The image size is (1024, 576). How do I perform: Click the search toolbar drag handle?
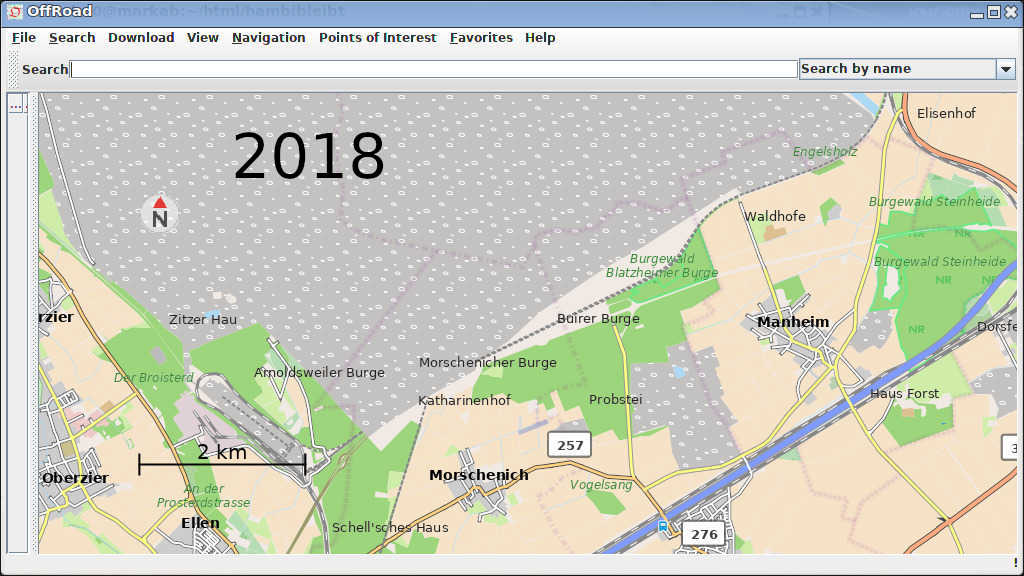tap(13, 69)
